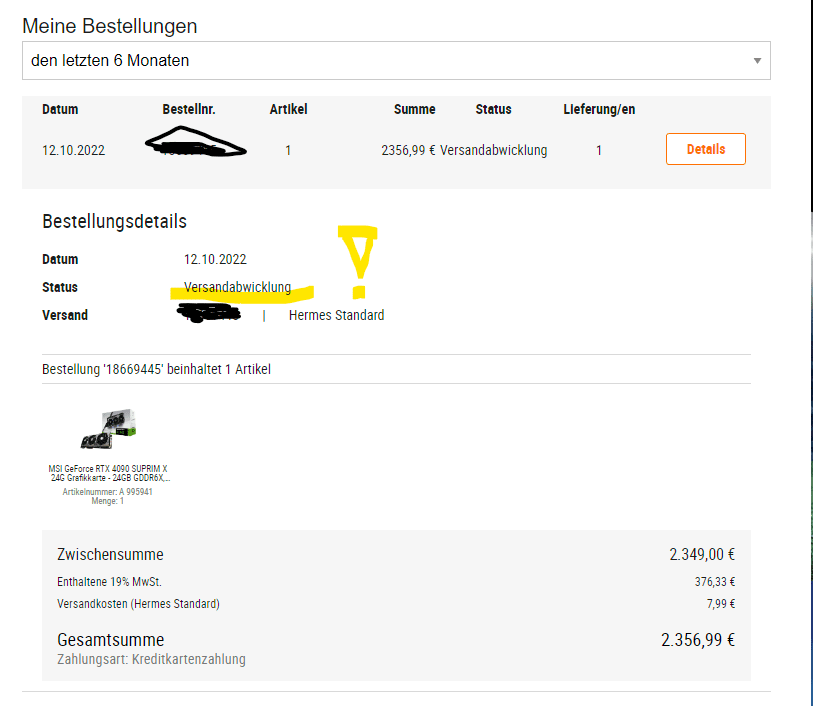
Task: Click the Versandabwicklung status in the order row
Action: pyautogui.click(x=493, y=151)
